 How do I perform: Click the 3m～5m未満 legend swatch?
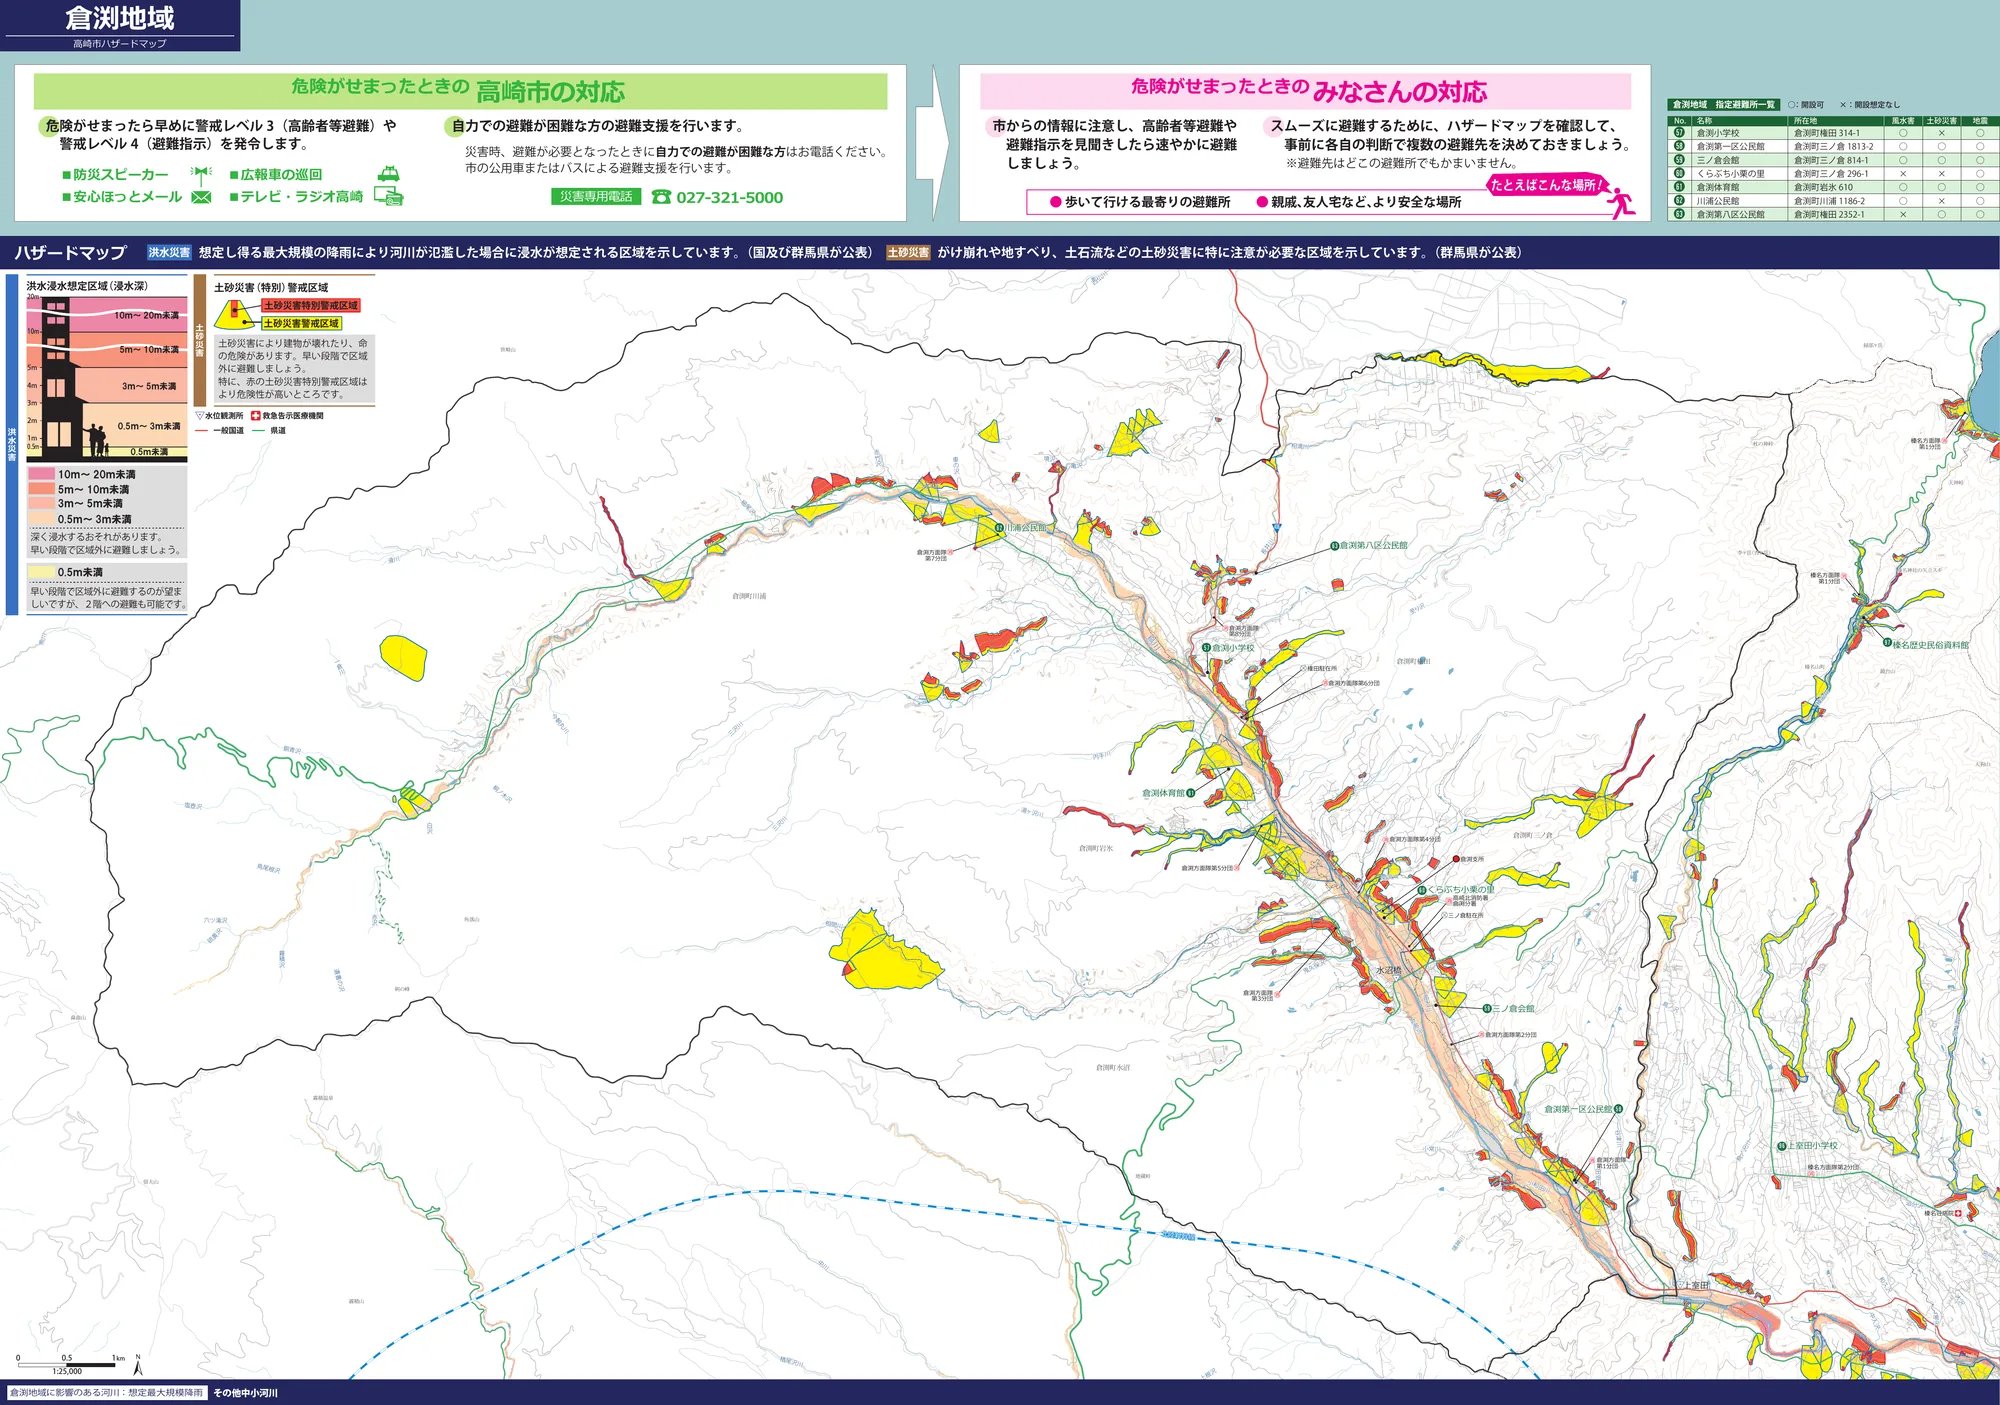(x=41, y=503)
